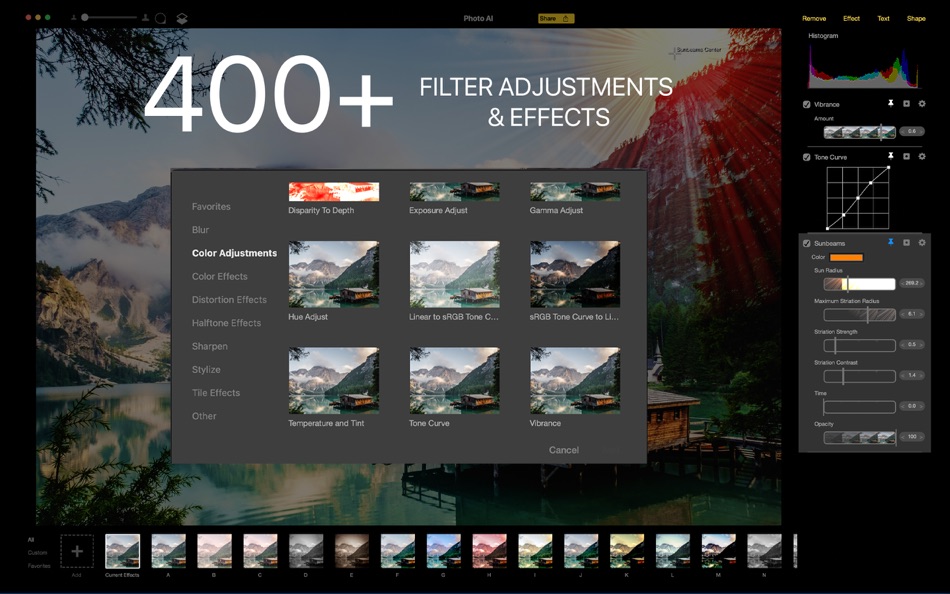Viewport: 950px width, 594px height.
Task: Increase the Opacity value stepper
Action: pyautogui.click(x=921, y=437)
